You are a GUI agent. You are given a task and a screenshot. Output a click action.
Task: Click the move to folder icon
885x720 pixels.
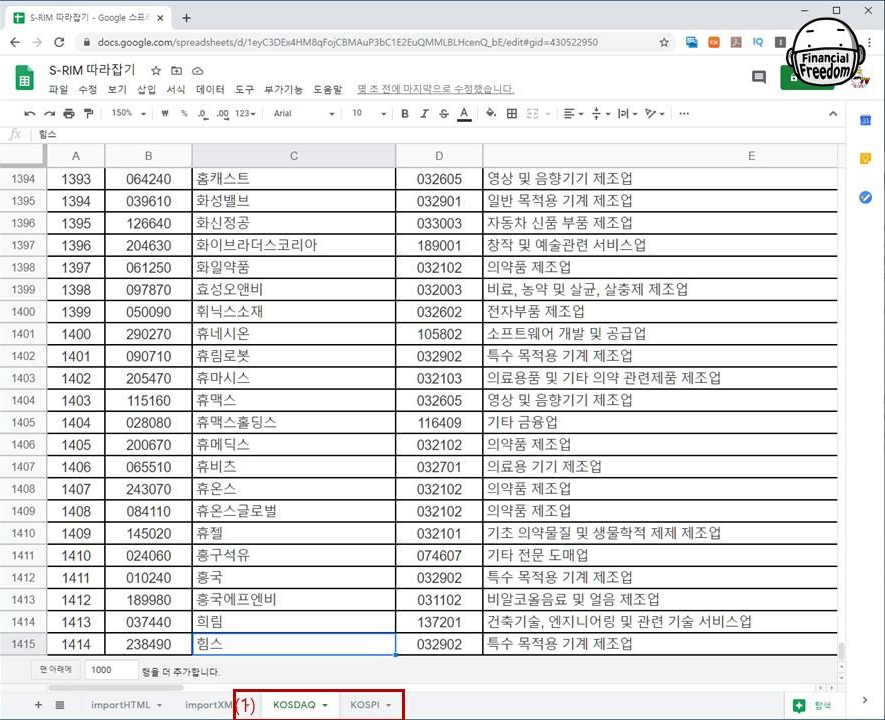tap(177, 71)
